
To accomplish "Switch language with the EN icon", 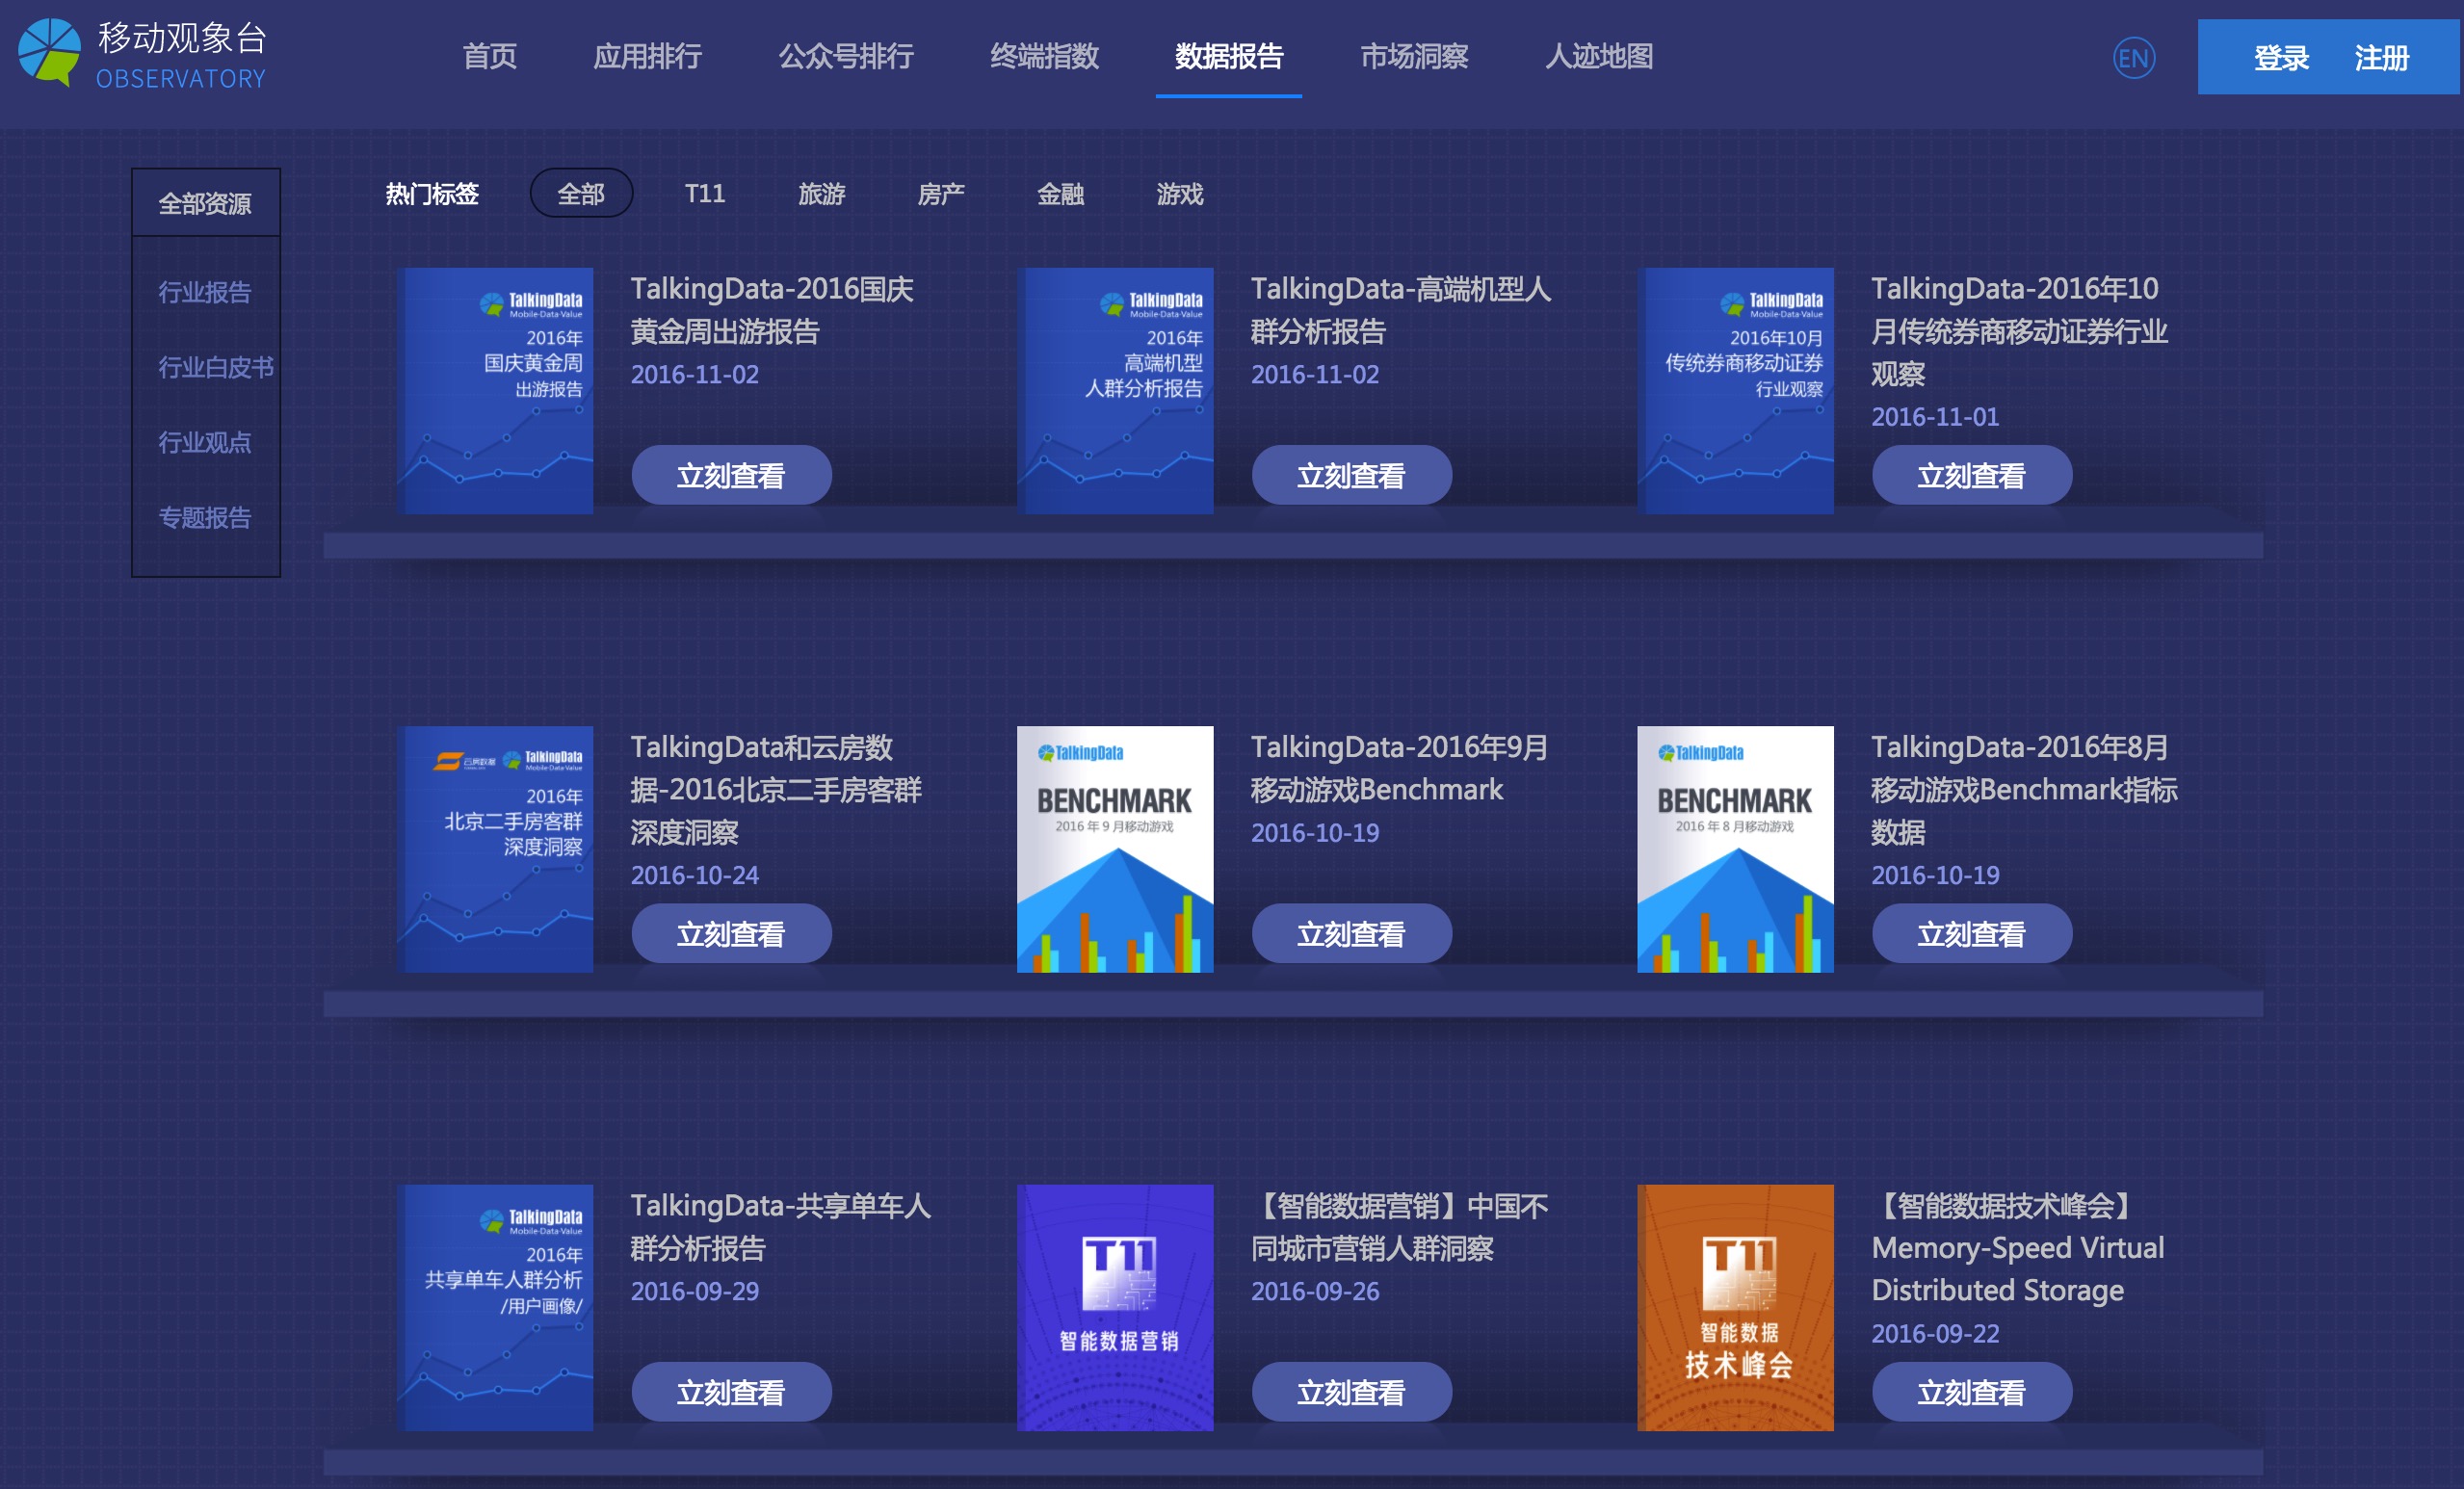I will click(x=2136, y=58).
